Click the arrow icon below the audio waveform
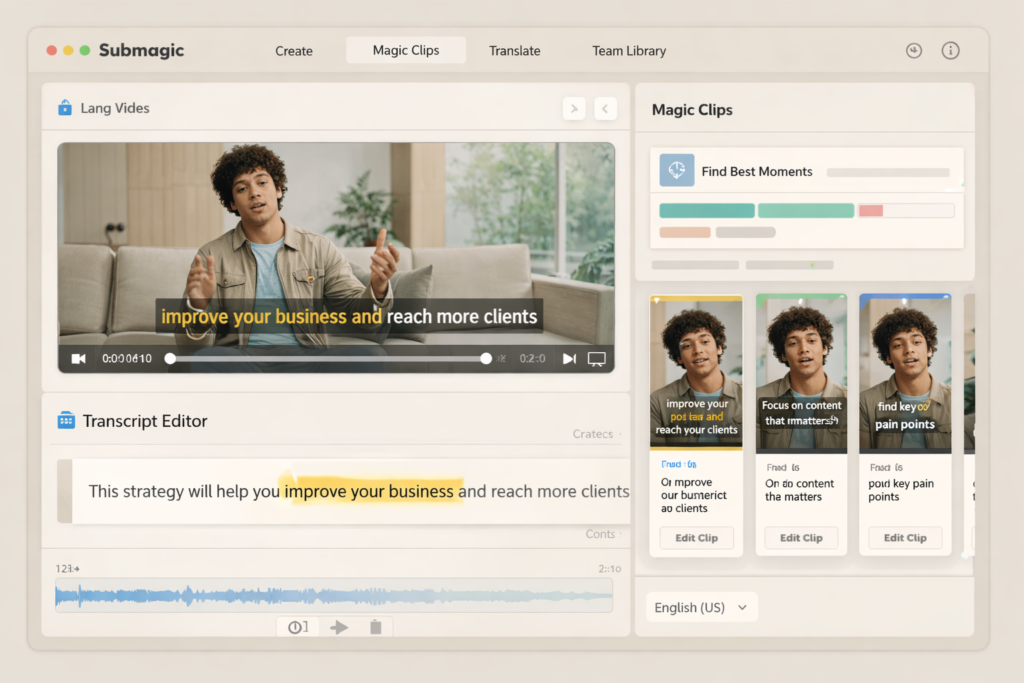This screenshot has height=683, width=1024. tap(338, 626)
